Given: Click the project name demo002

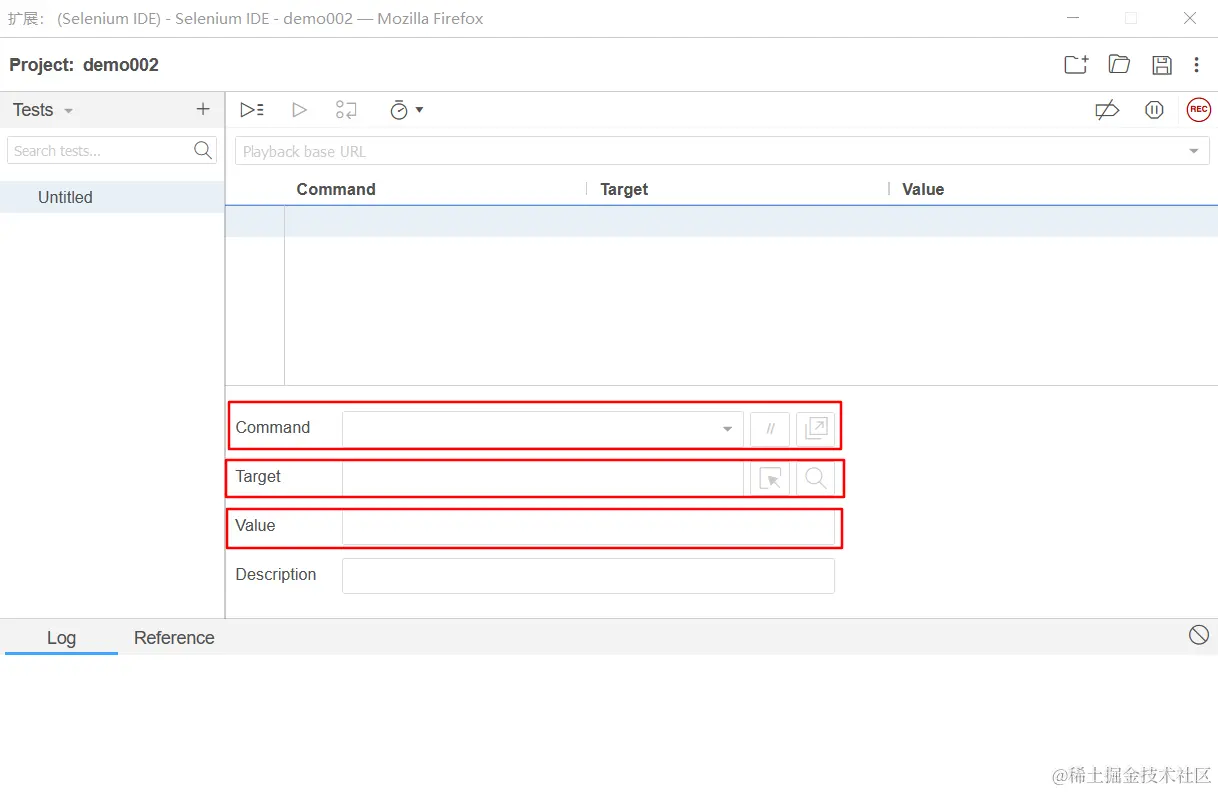Looking at the screenshot, I should coord(121,65).
